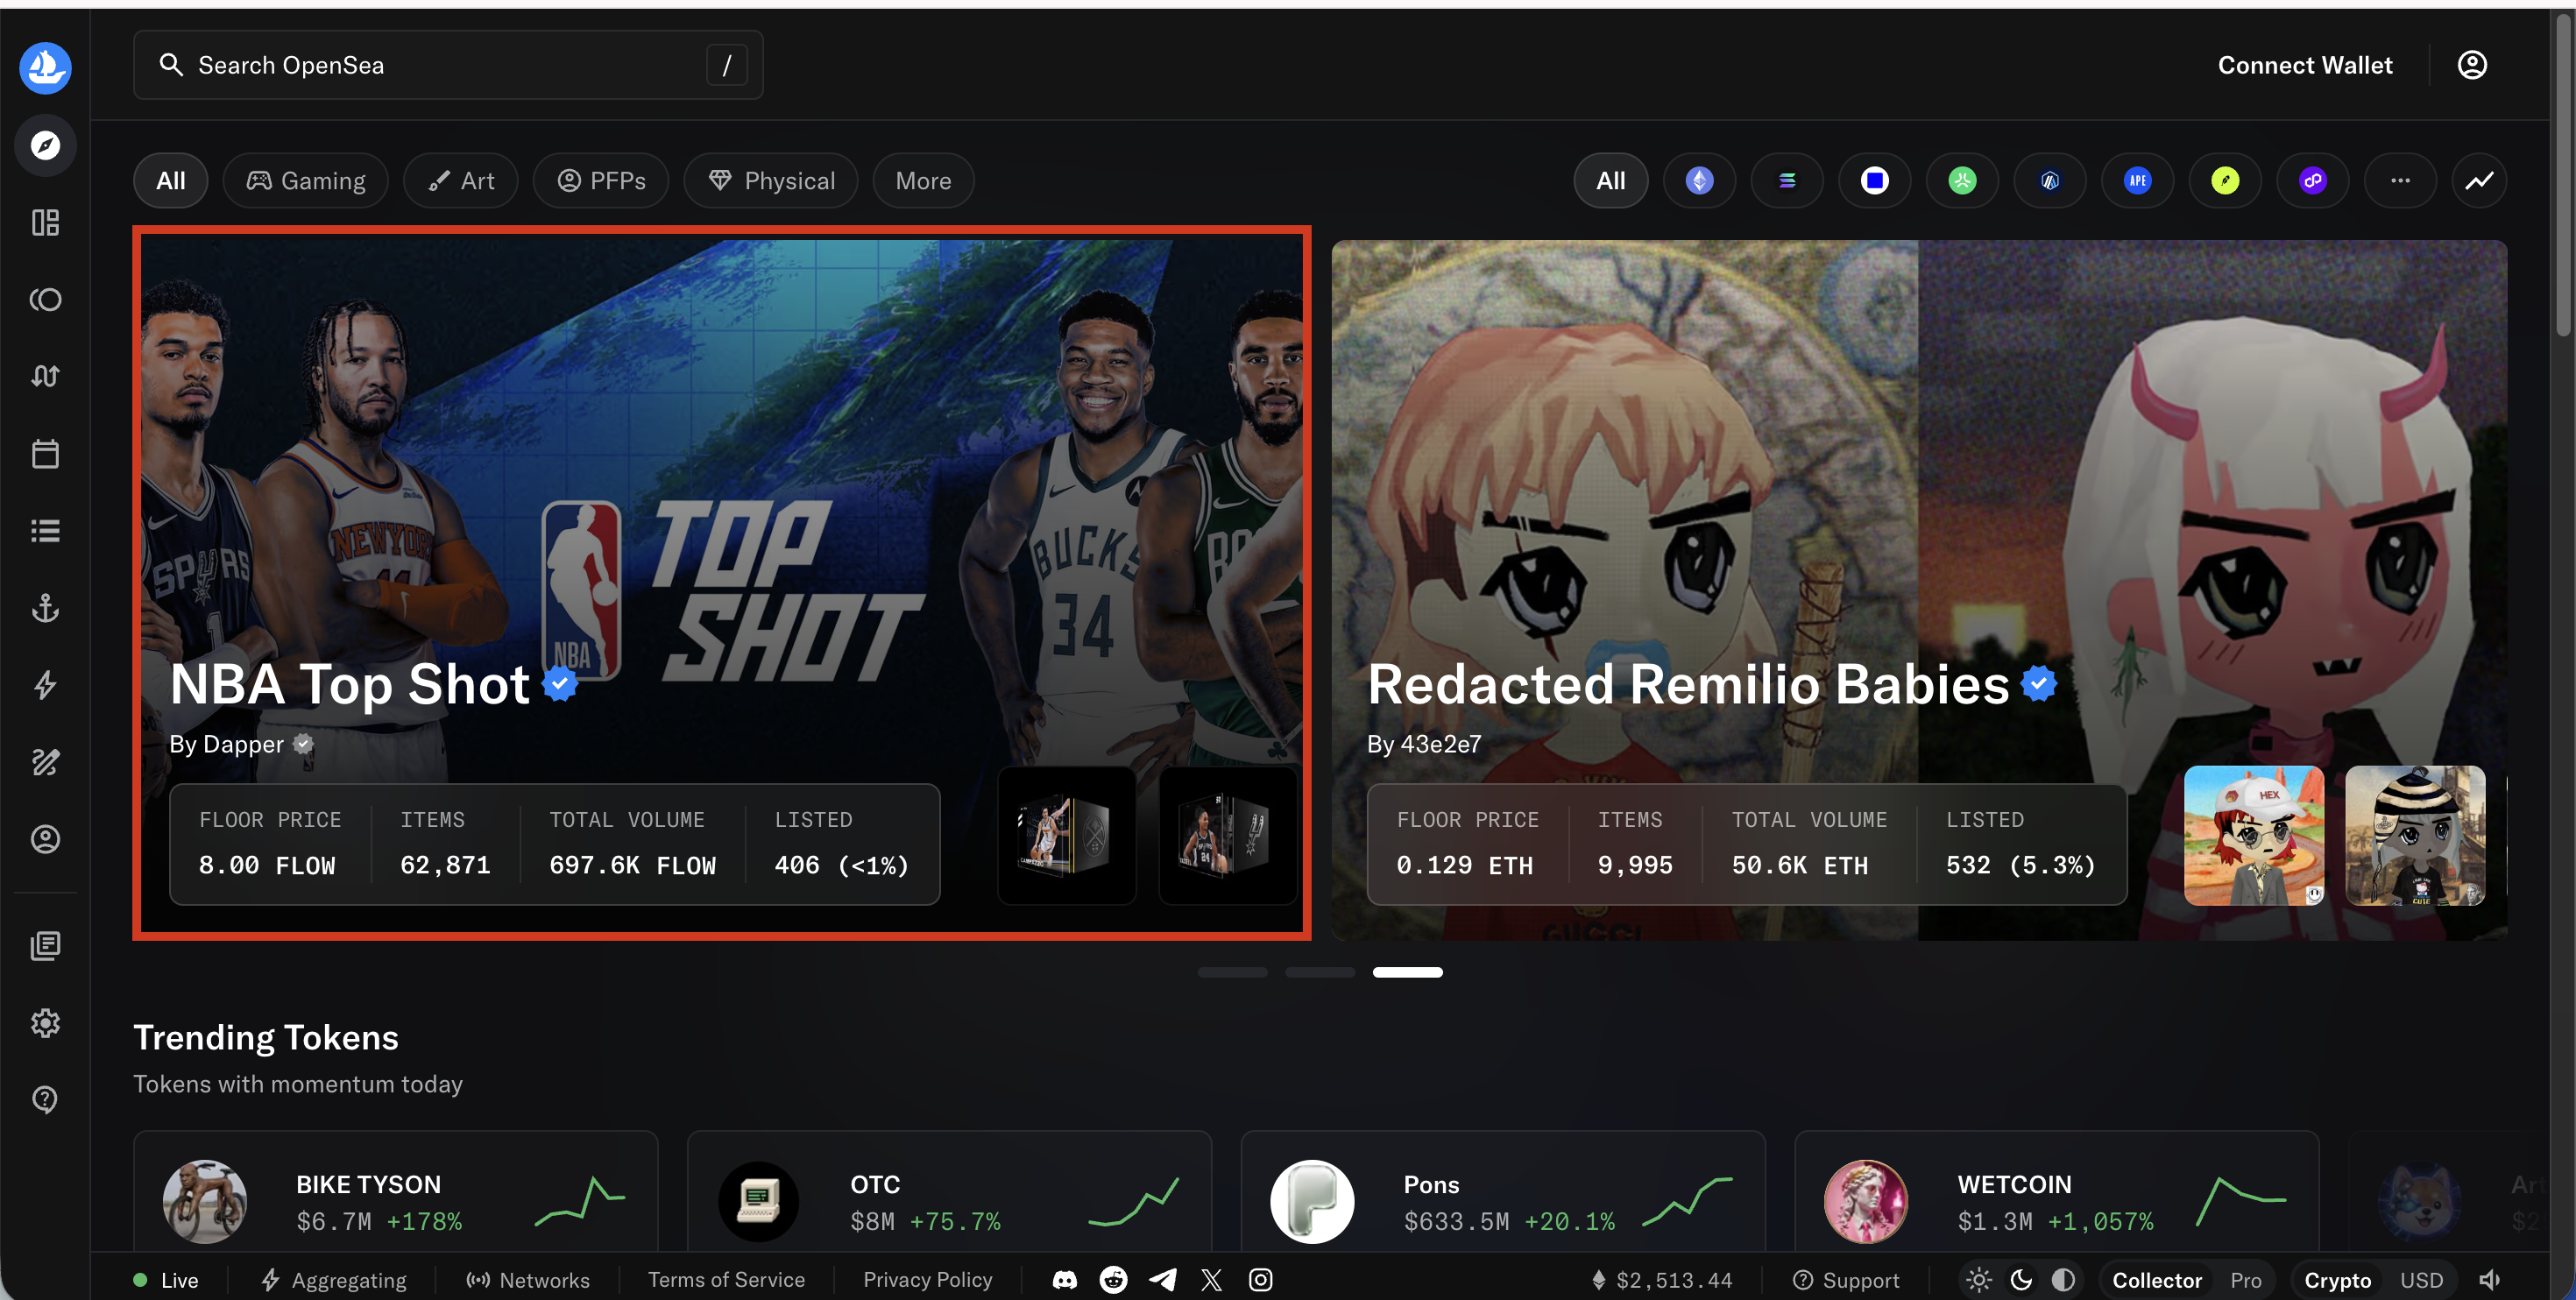Open the NBA Top Shot collection title
The image size is (2576, 1300).
[350, 685]
